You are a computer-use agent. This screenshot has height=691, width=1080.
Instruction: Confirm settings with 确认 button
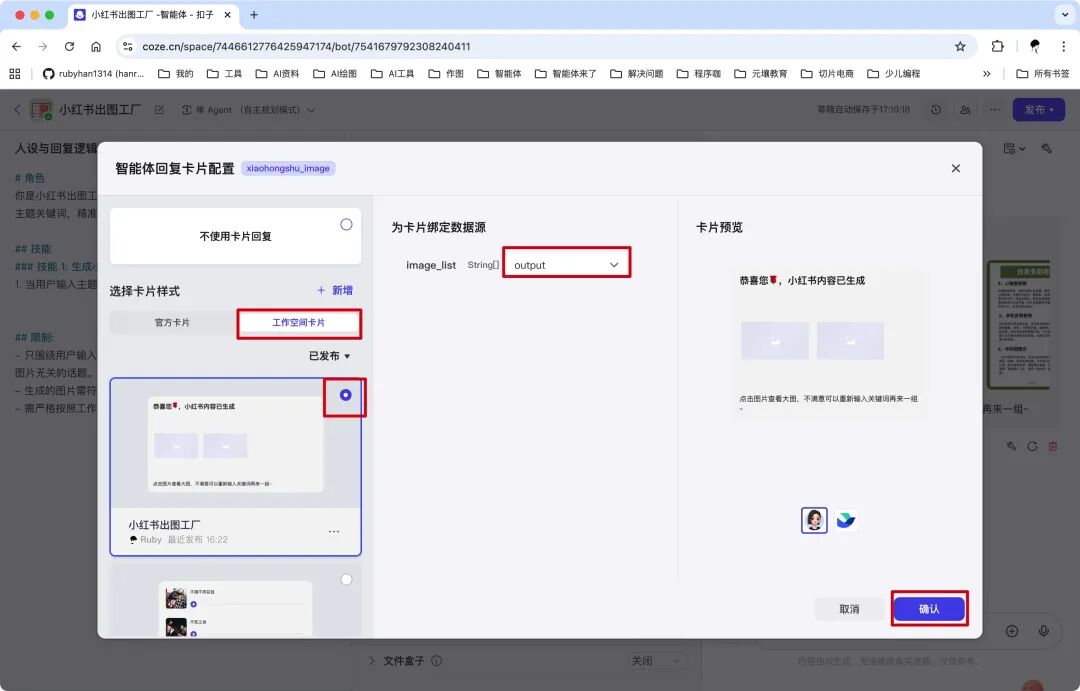pyautogui.click(x=929, y=608)
